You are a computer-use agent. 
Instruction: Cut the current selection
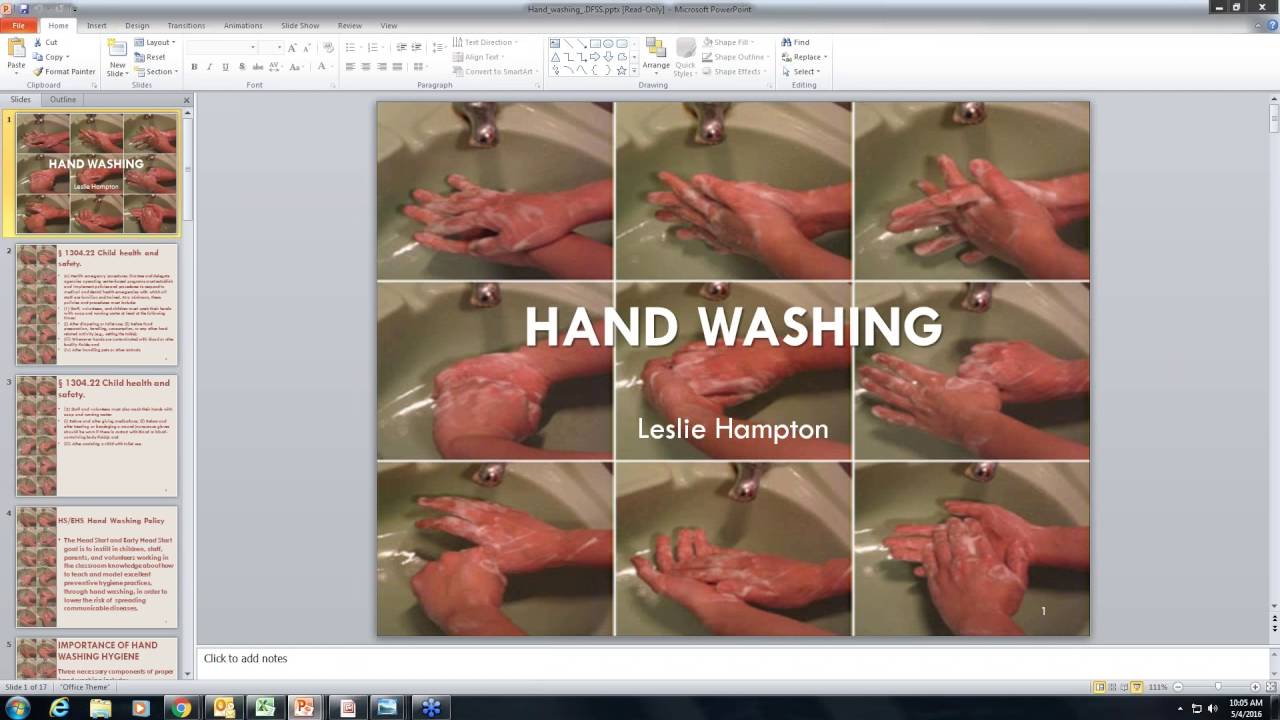(x=45, y=42)
